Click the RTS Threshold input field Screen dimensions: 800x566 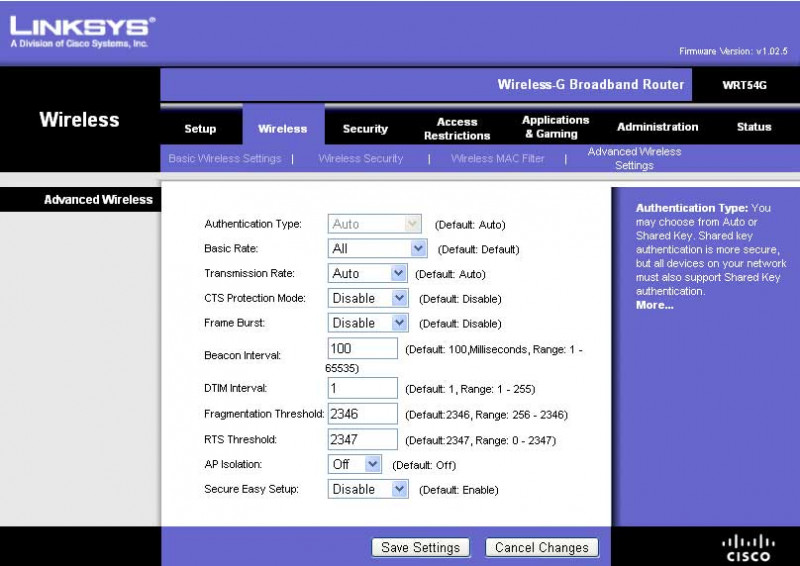coord(363,439)
